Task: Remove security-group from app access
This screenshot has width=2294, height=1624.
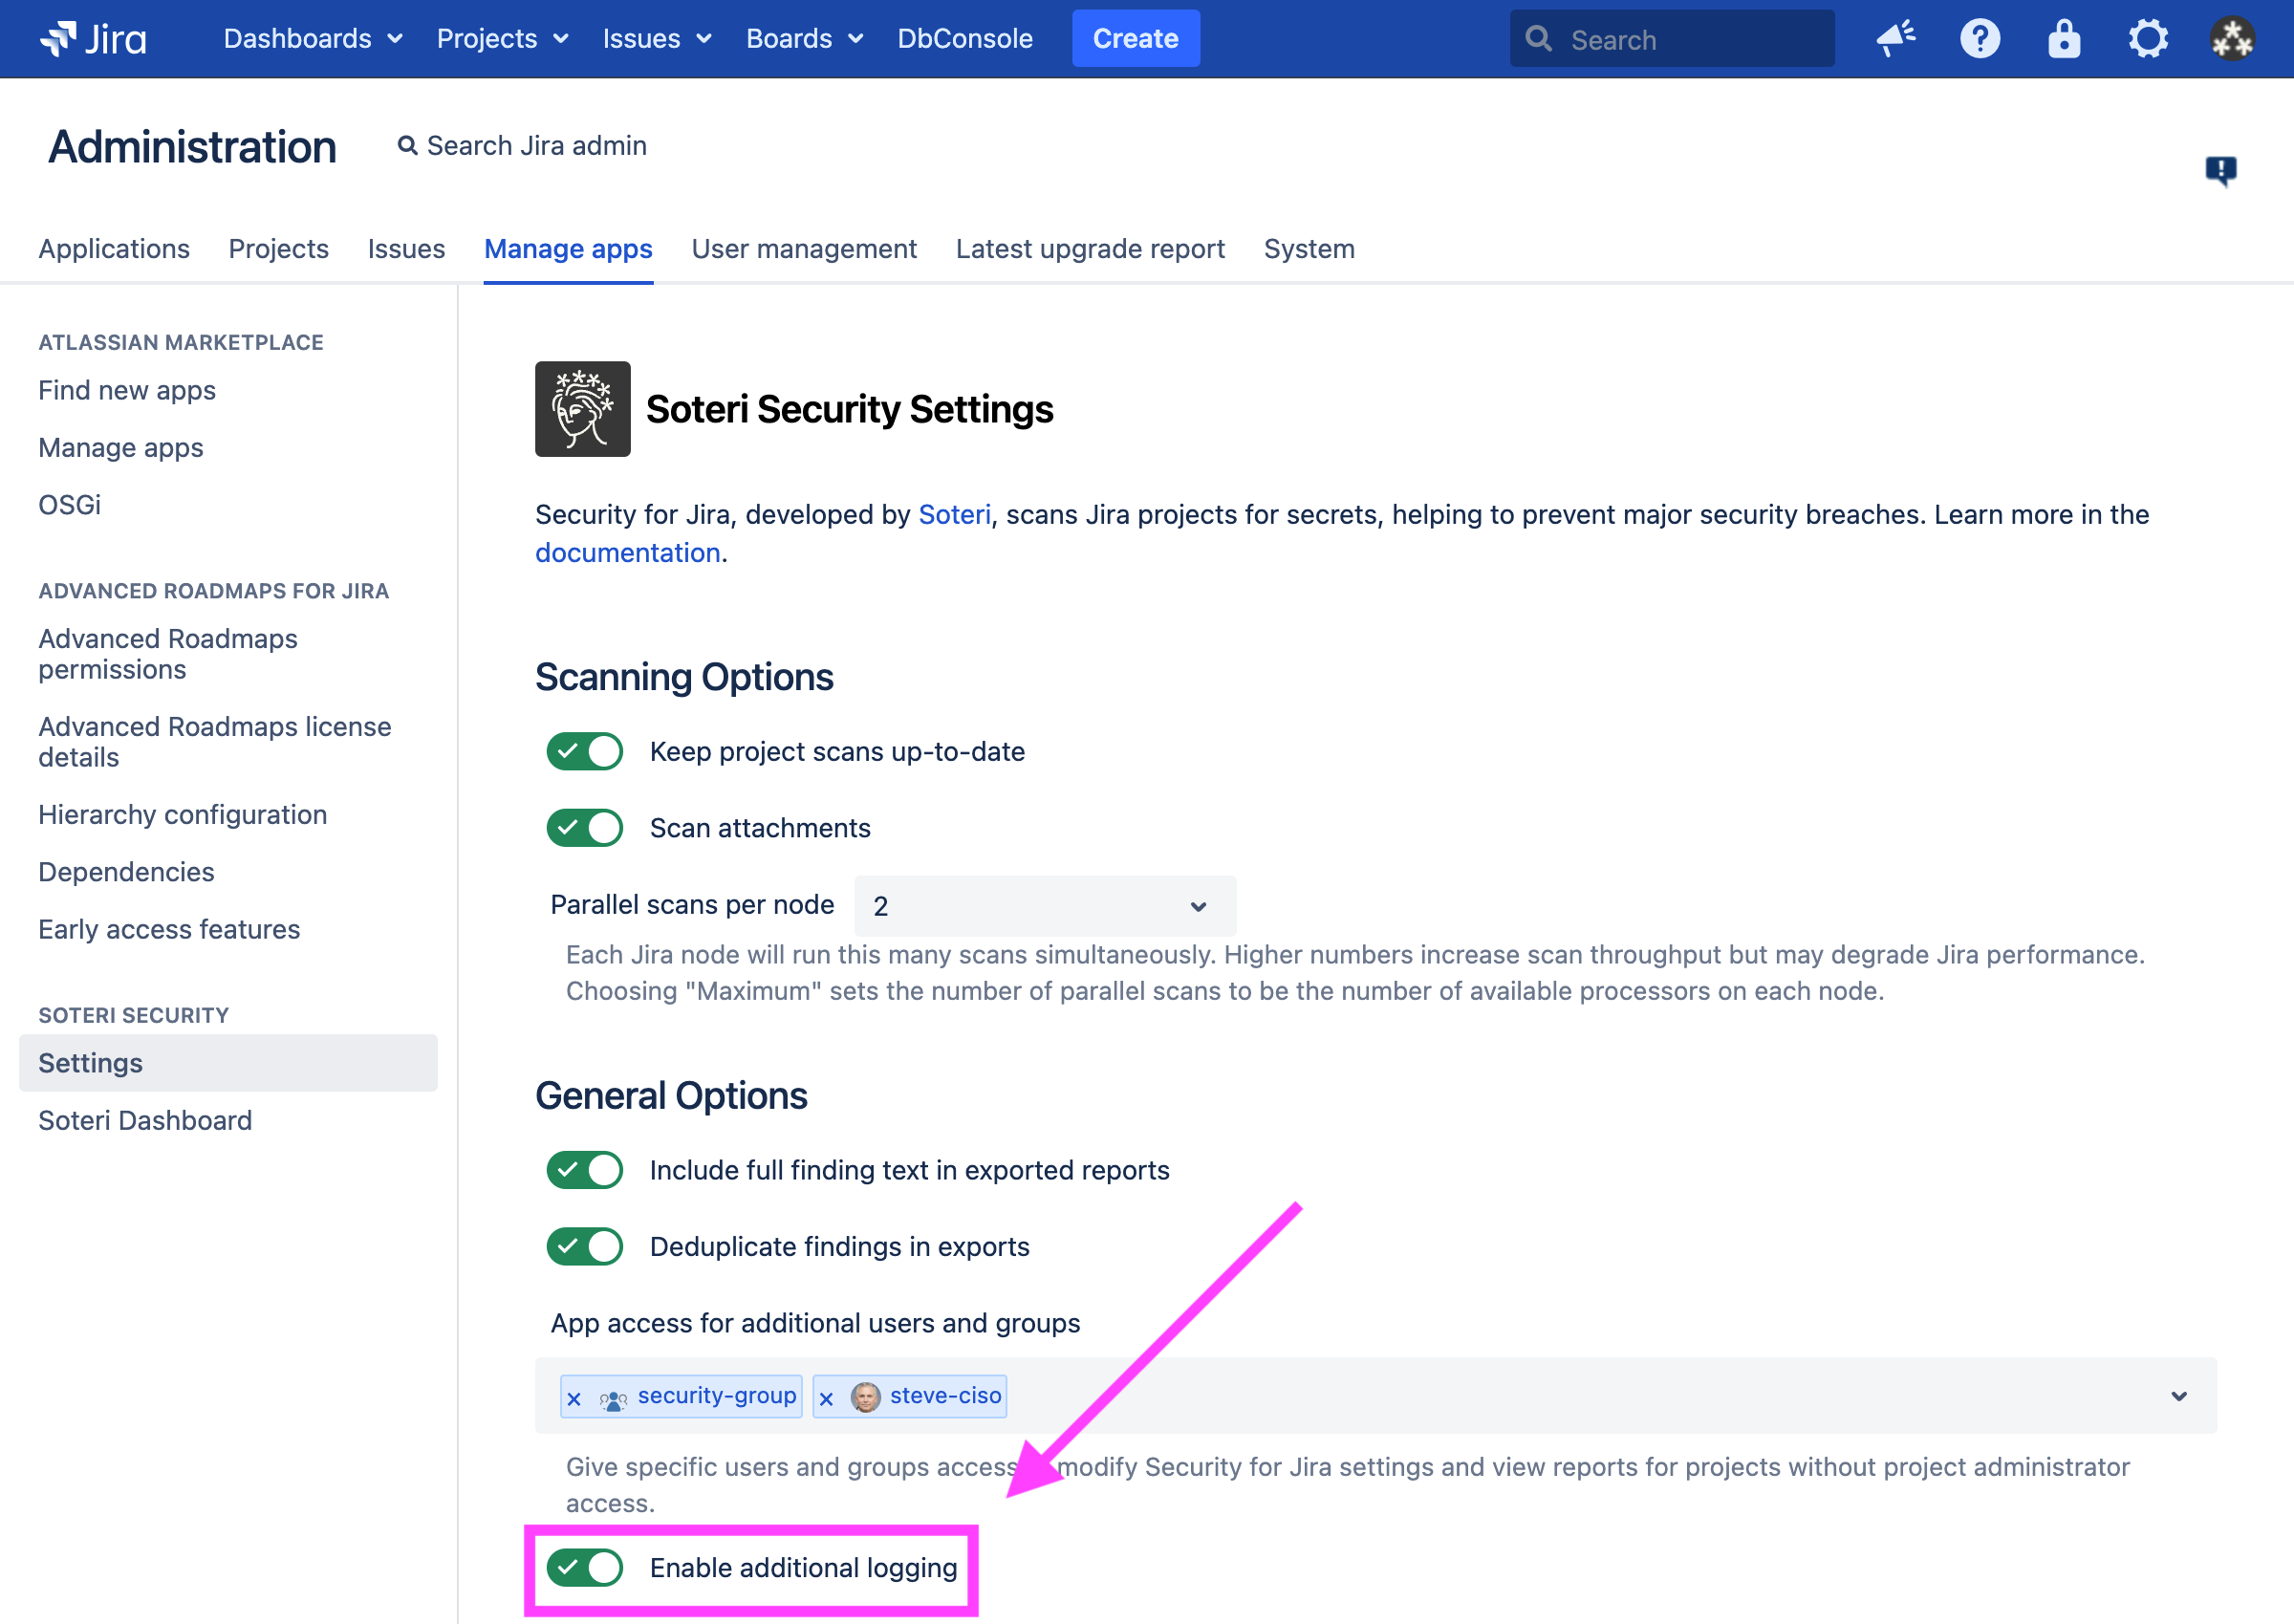Action: tap(574, 1396)
